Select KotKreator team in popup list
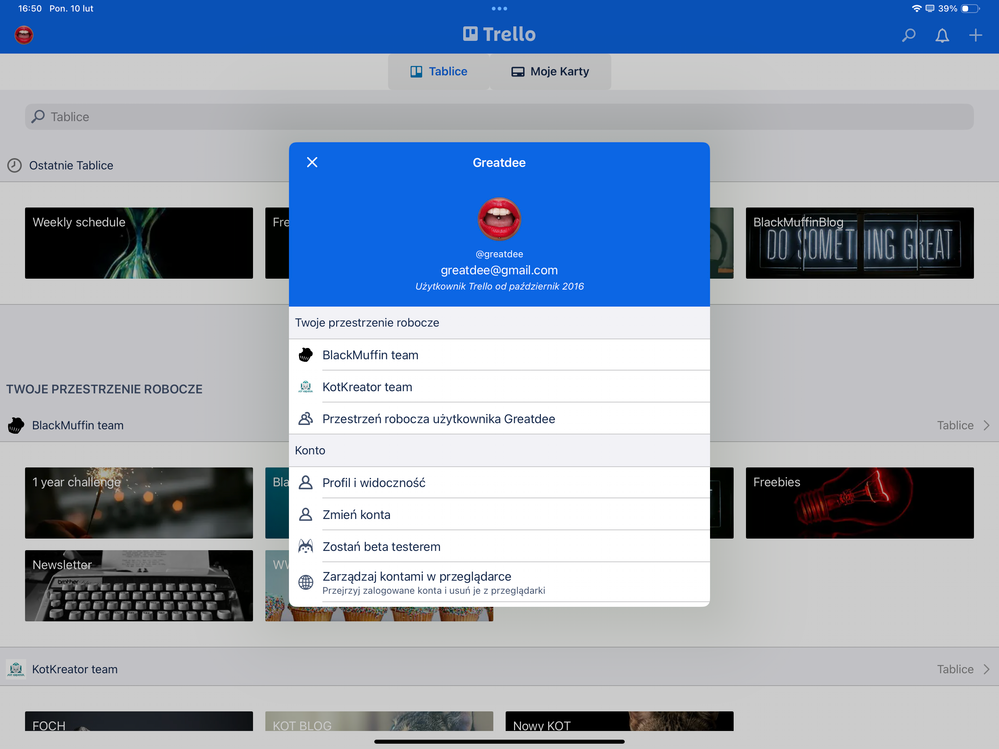This screenshot has width=999, height=749. tap(500, 387)
